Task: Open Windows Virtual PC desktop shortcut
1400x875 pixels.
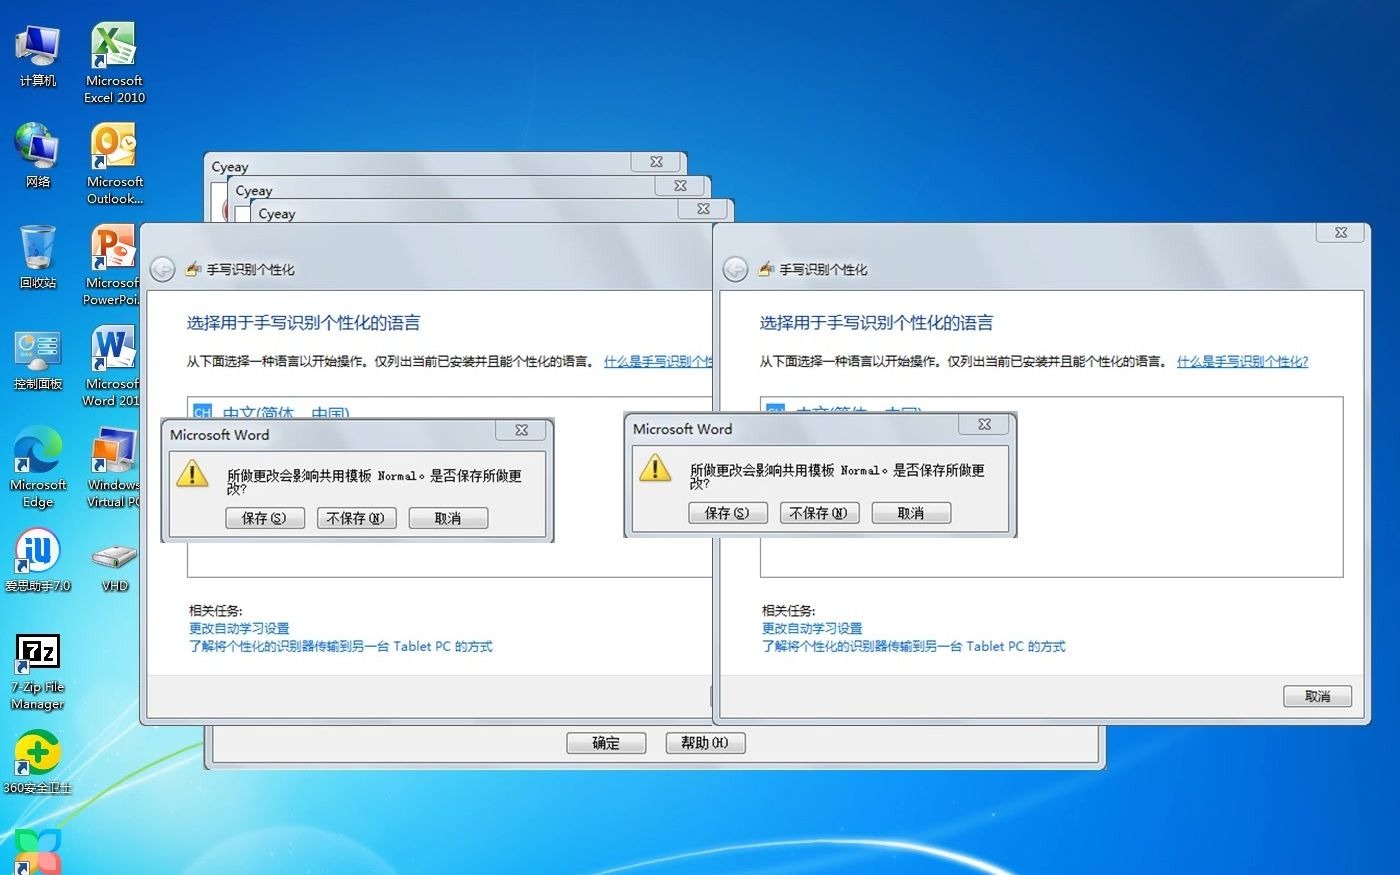Action: pyautogui.click(x=113, y=466)
